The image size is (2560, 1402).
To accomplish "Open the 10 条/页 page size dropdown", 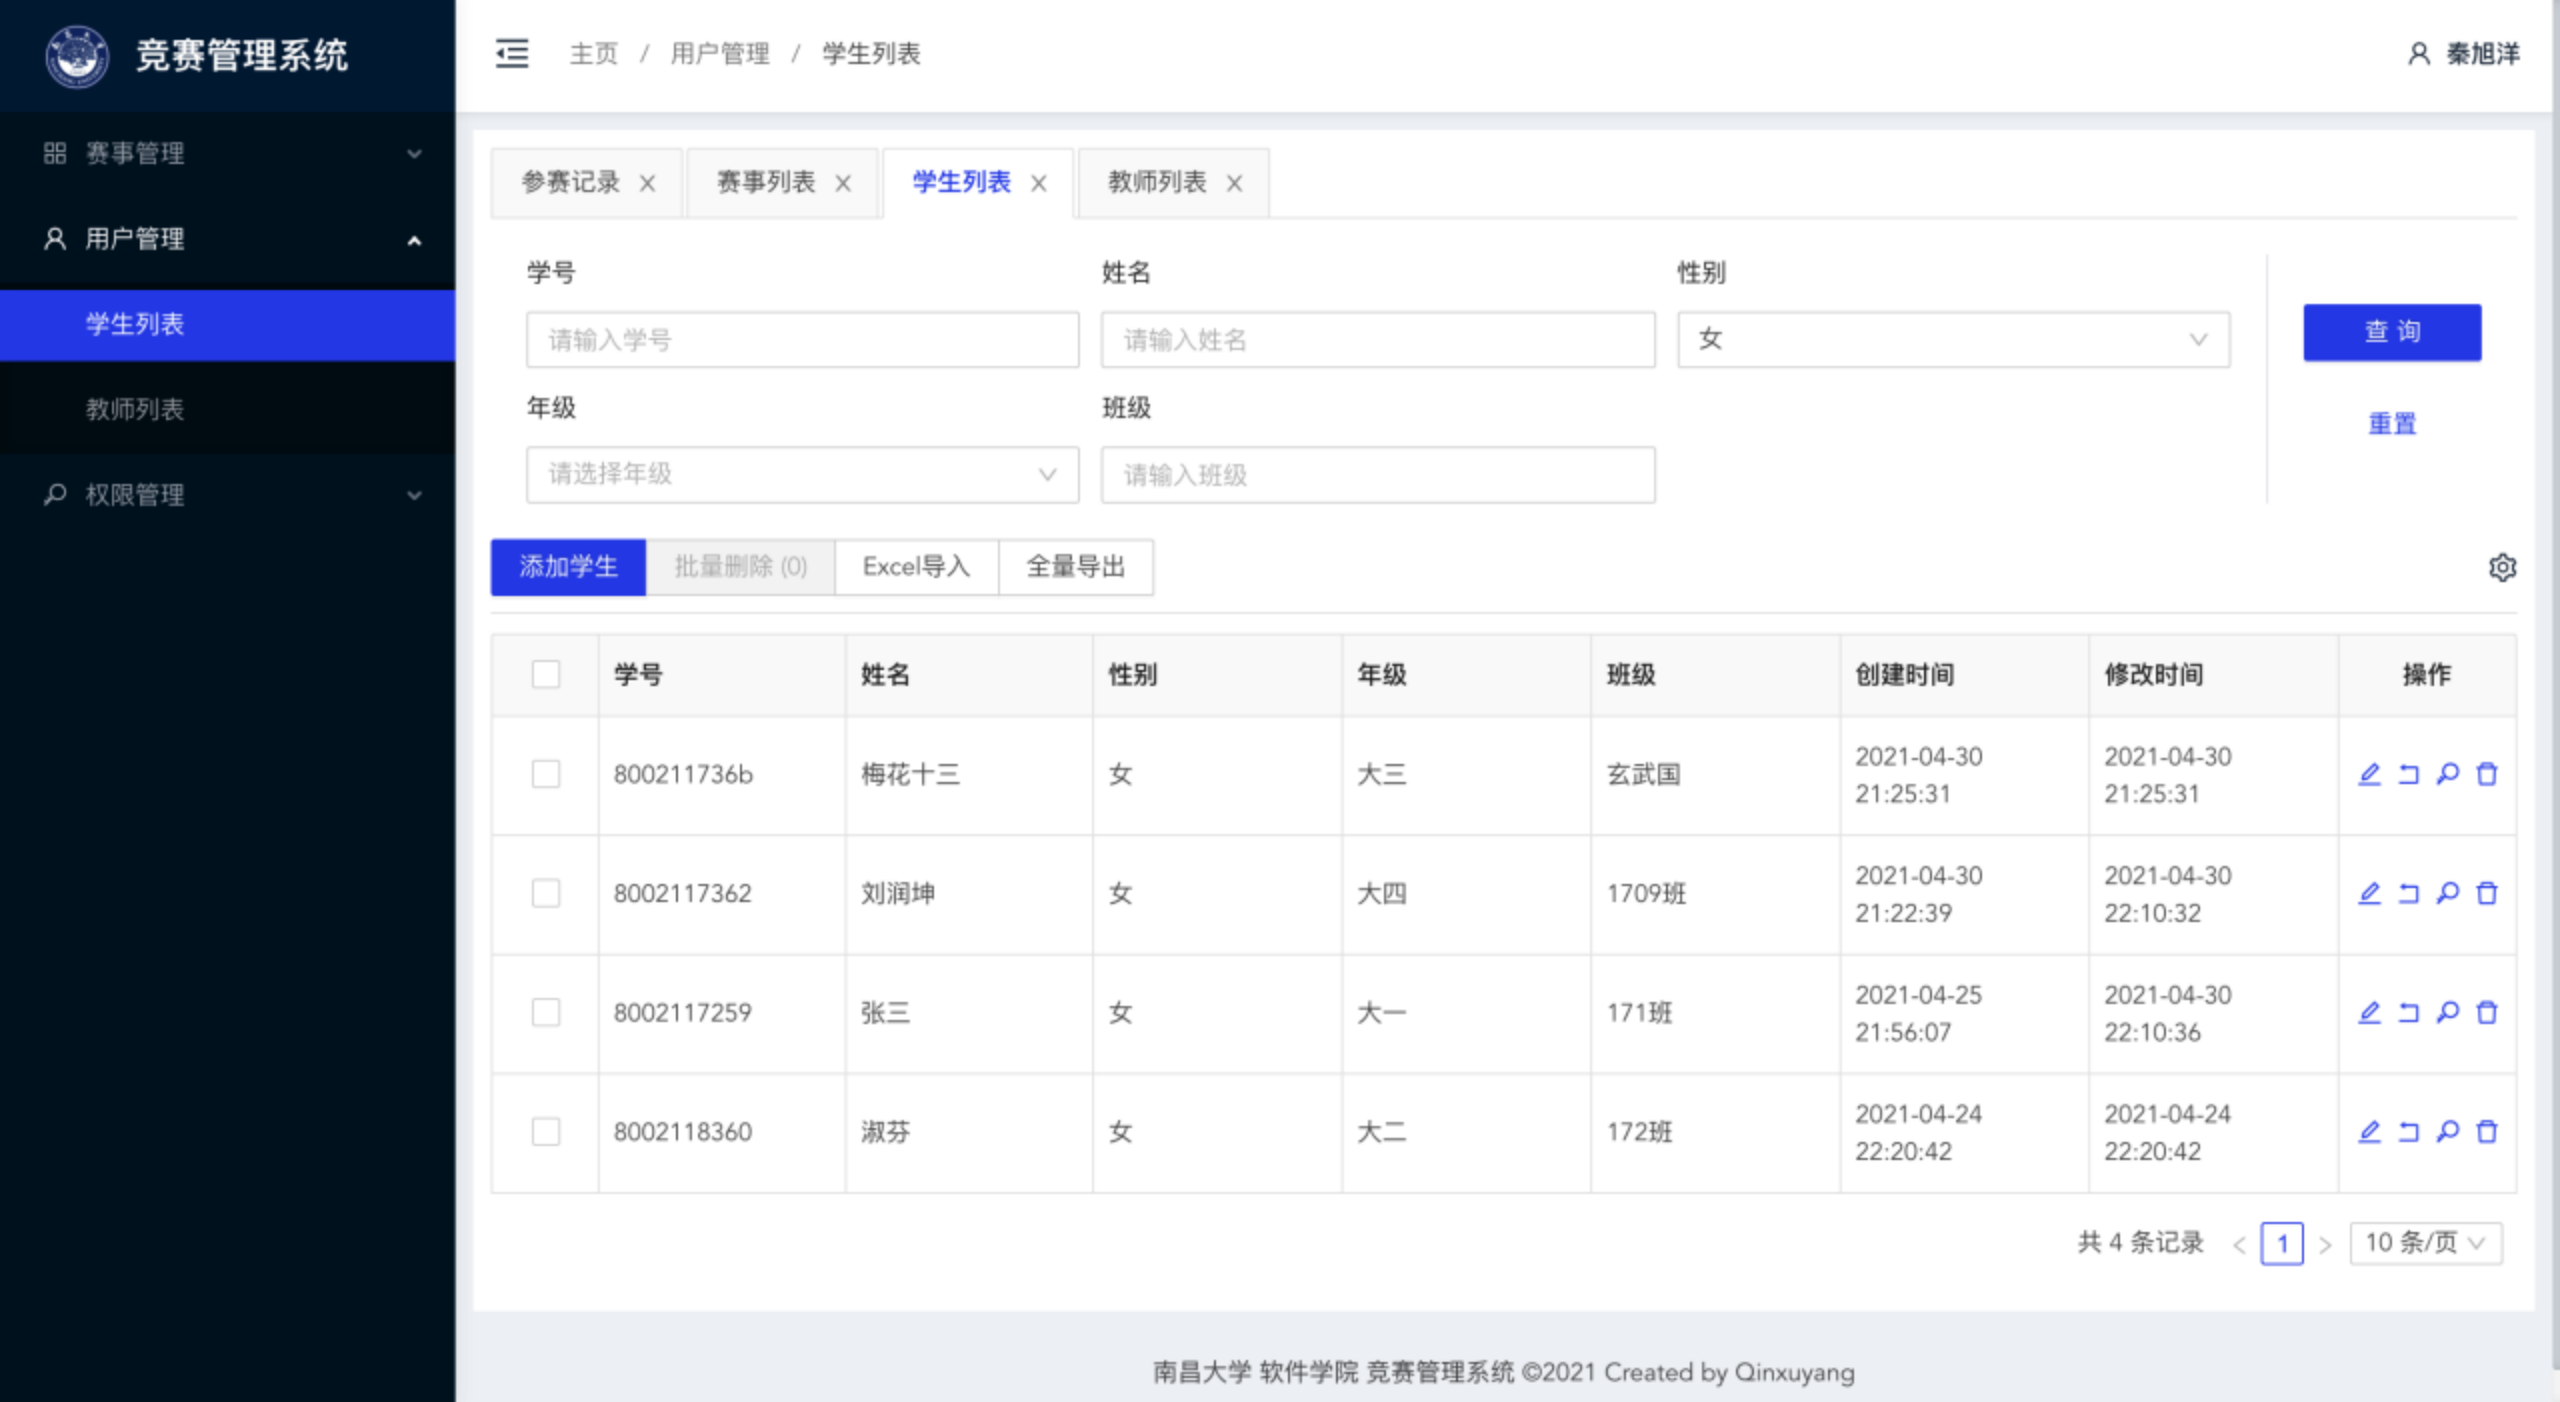I will coord(2424,1243).
